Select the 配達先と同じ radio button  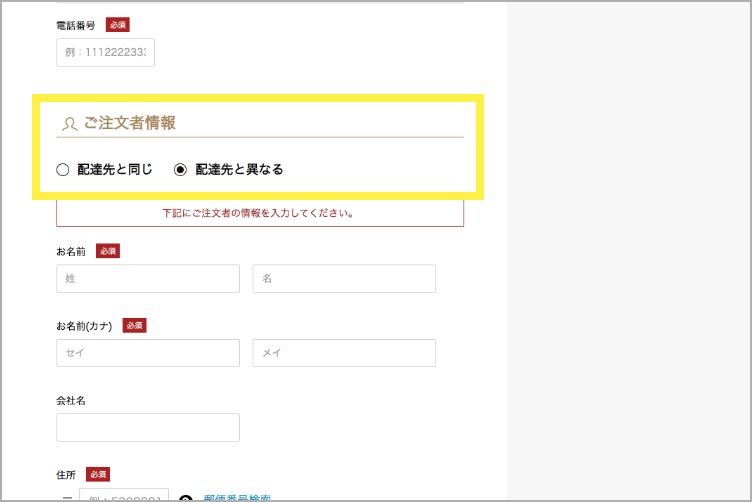pyautogui.click(x=63, y=170)
